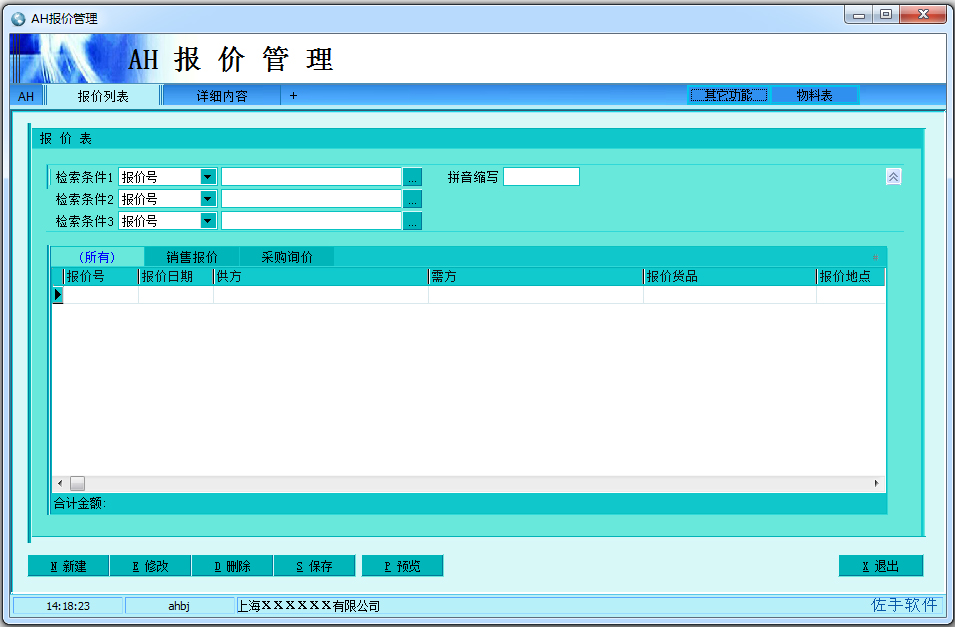Open the 其它功能 menu button
The height and width of the screenshot is (627, 955).
728,95
